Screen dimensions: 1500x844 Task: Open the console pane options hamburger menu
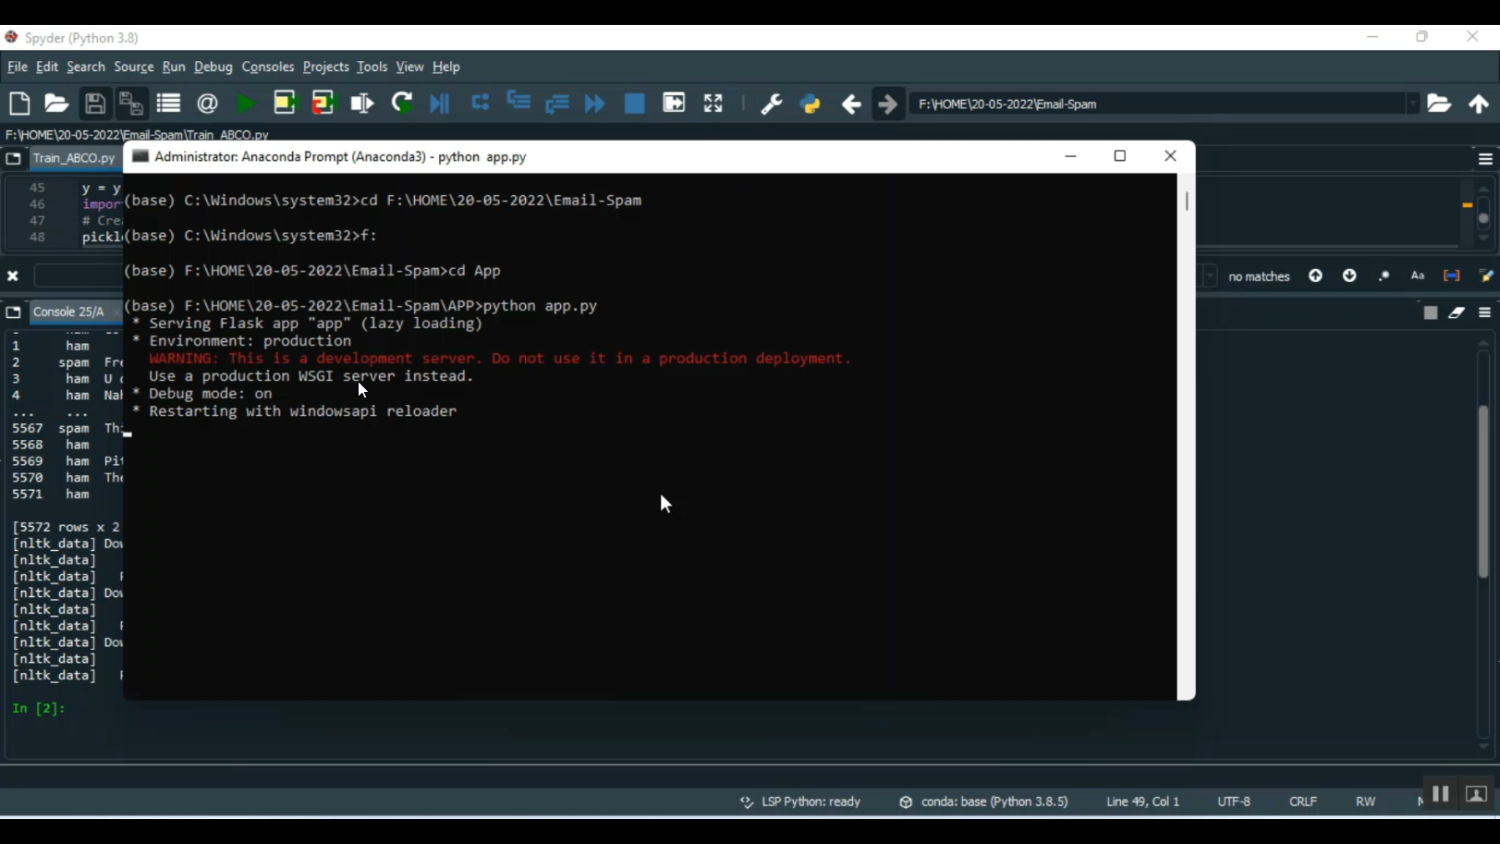pos(1485,313)
